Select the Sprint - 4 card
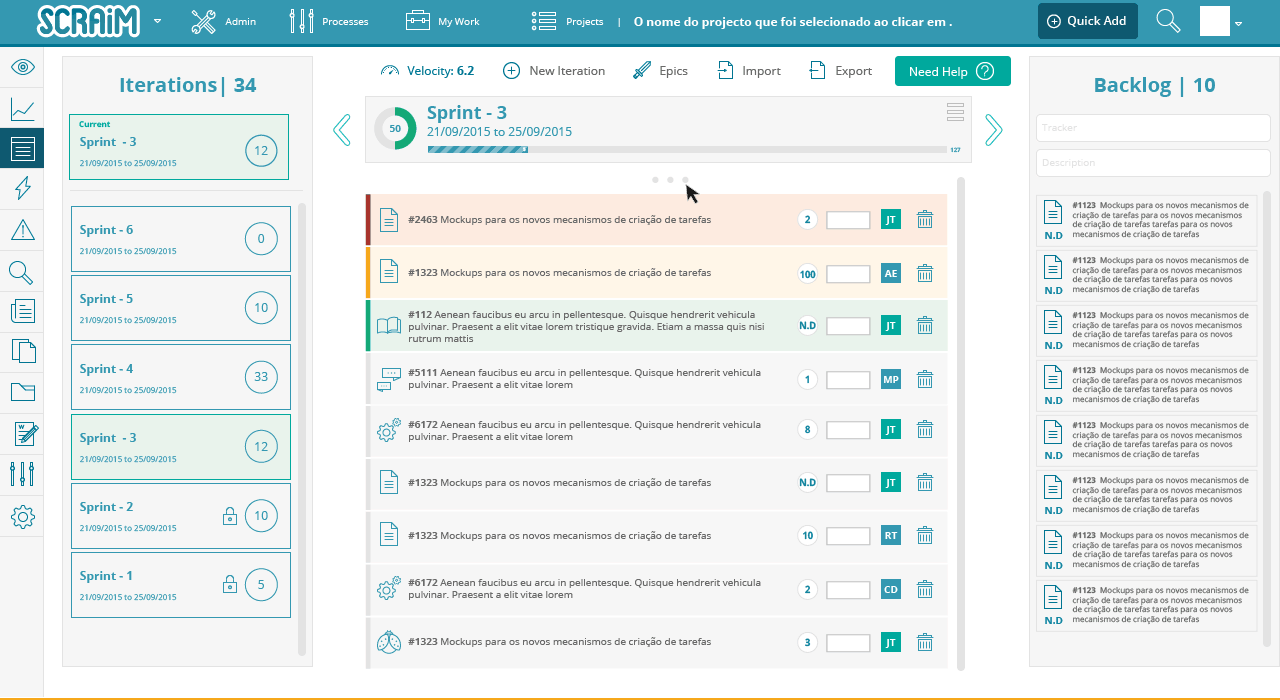 coord(181,377)
